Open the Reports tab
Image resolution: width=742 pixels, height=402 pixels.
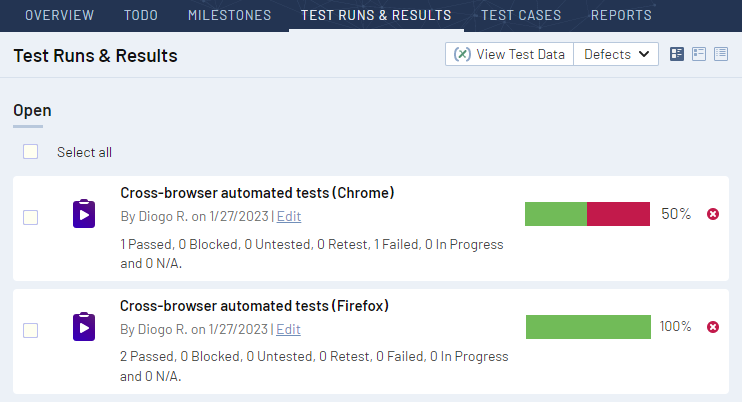(621, 15)
